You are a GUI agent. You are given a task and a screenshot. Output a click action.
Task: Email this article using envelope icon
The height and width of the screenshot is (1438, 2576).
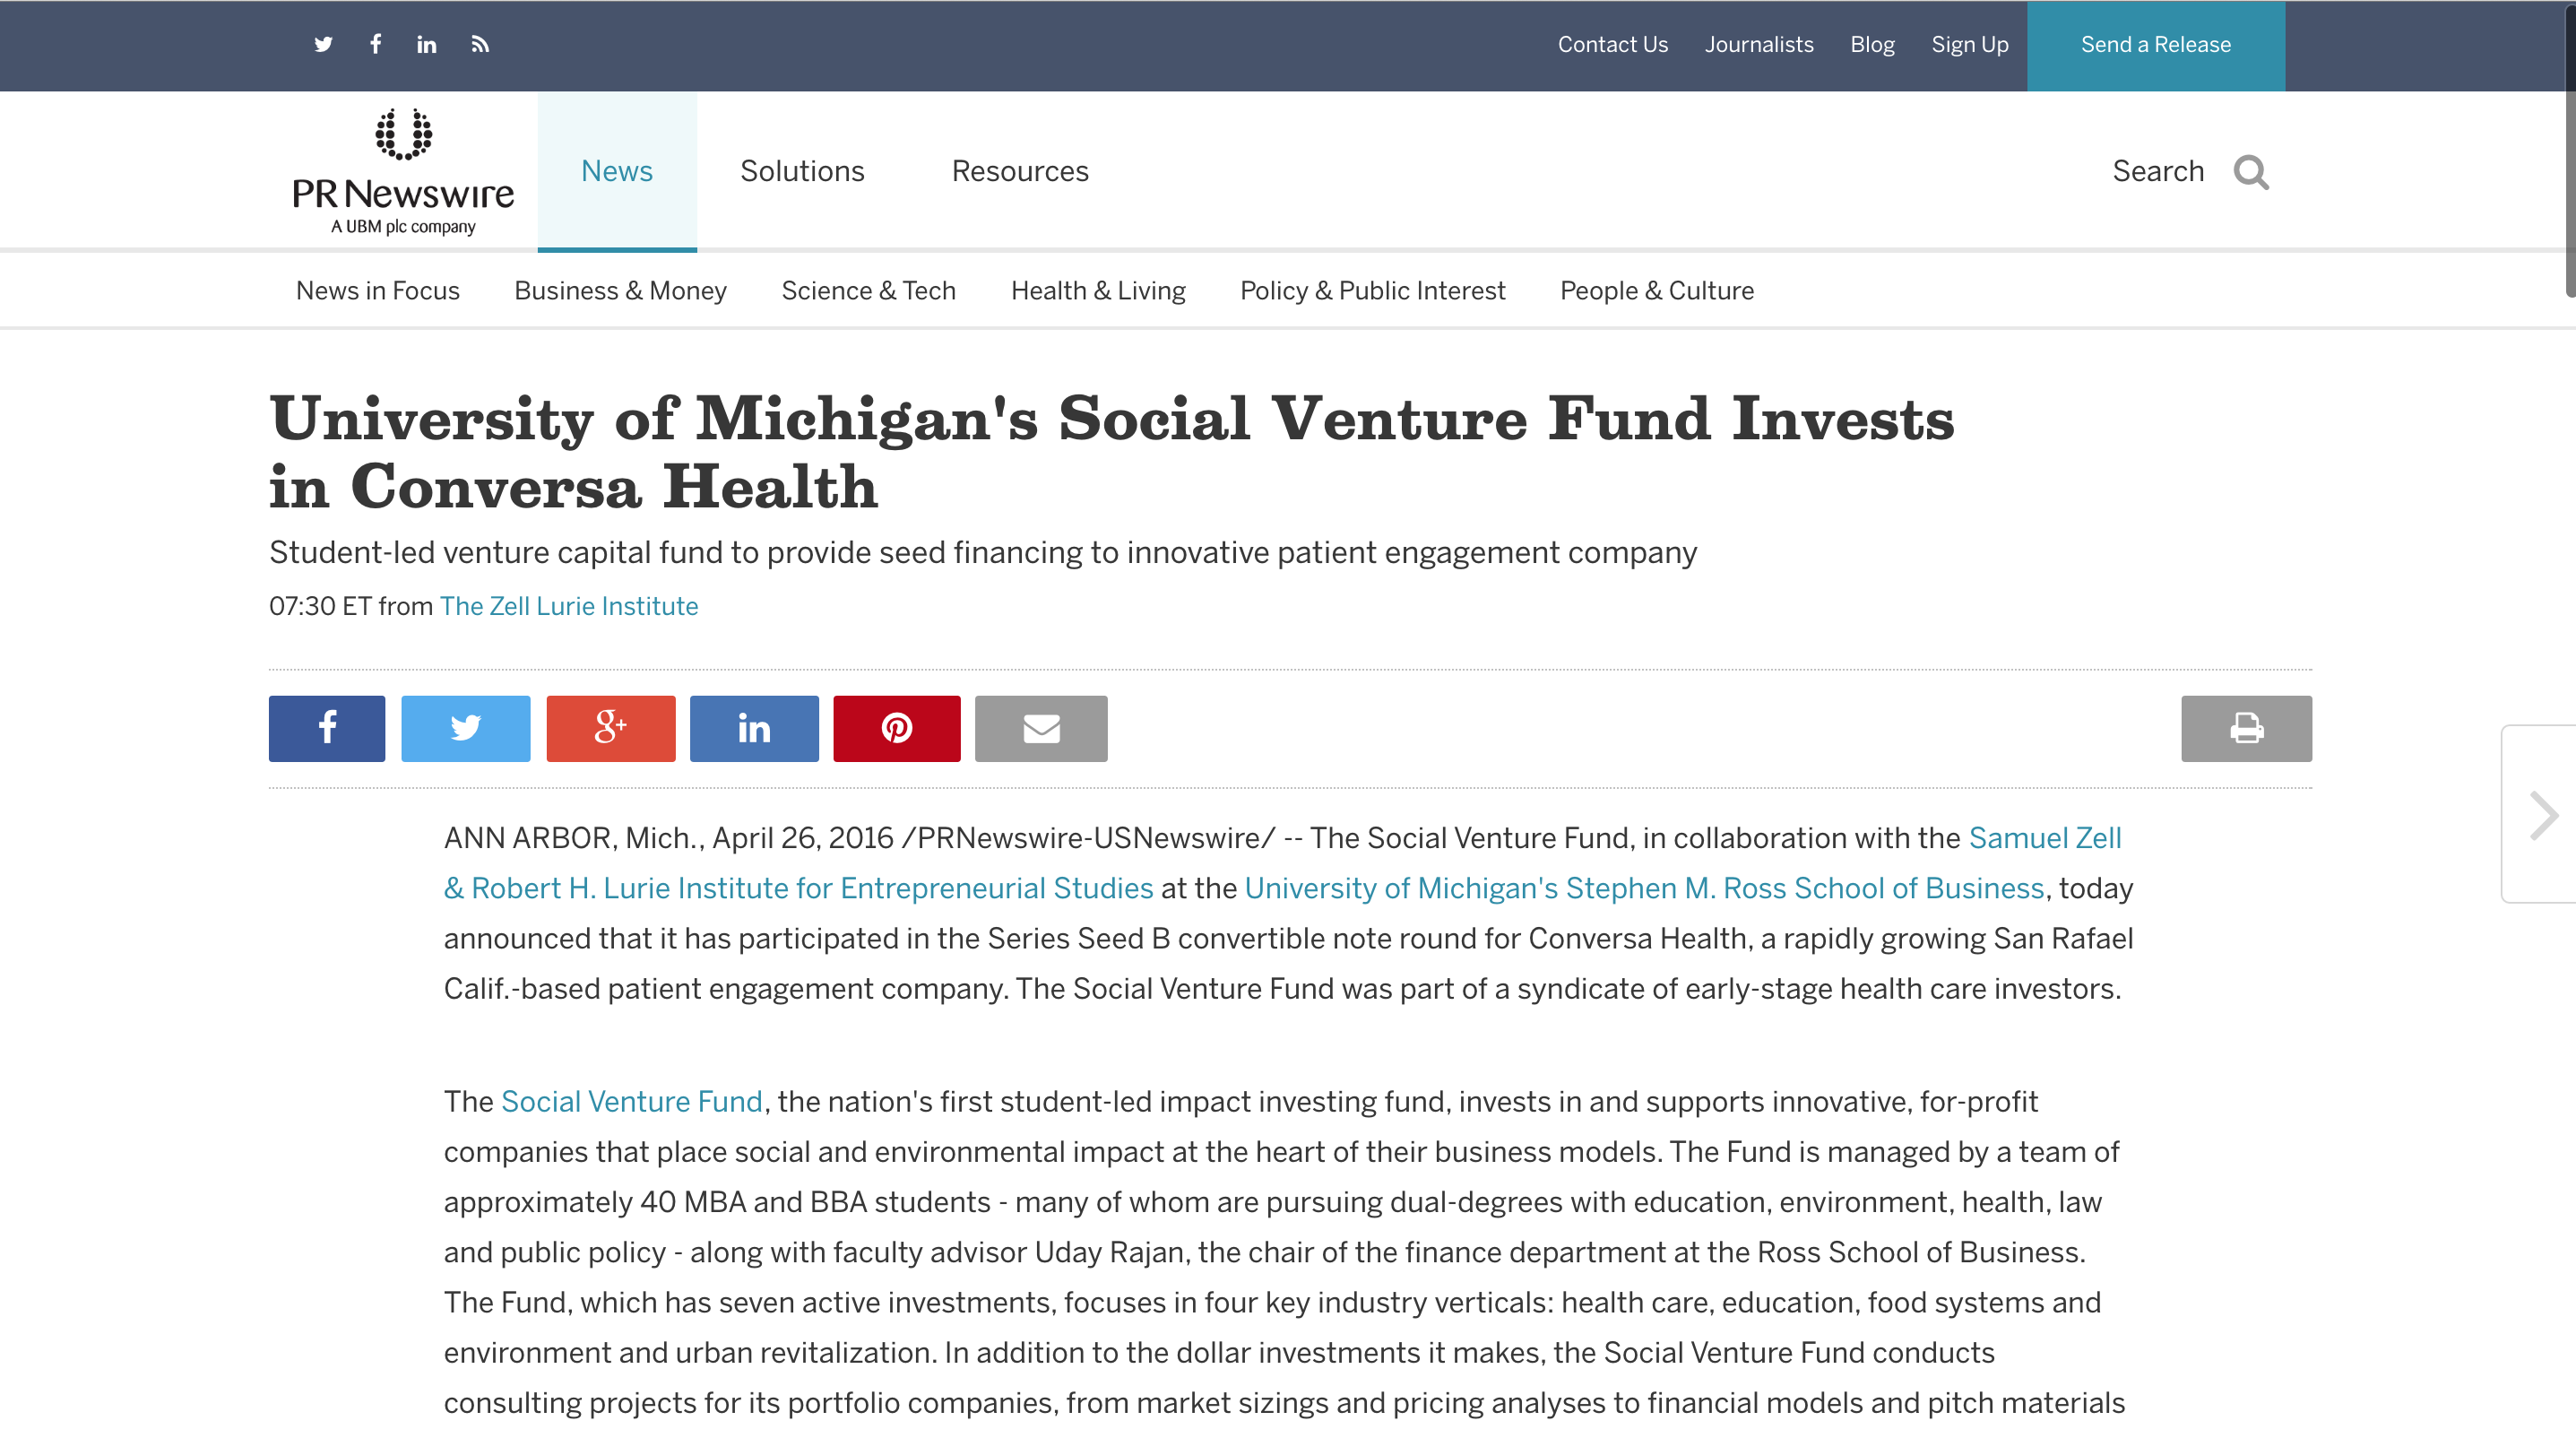pyautogui.click(x=1041, y=728)
